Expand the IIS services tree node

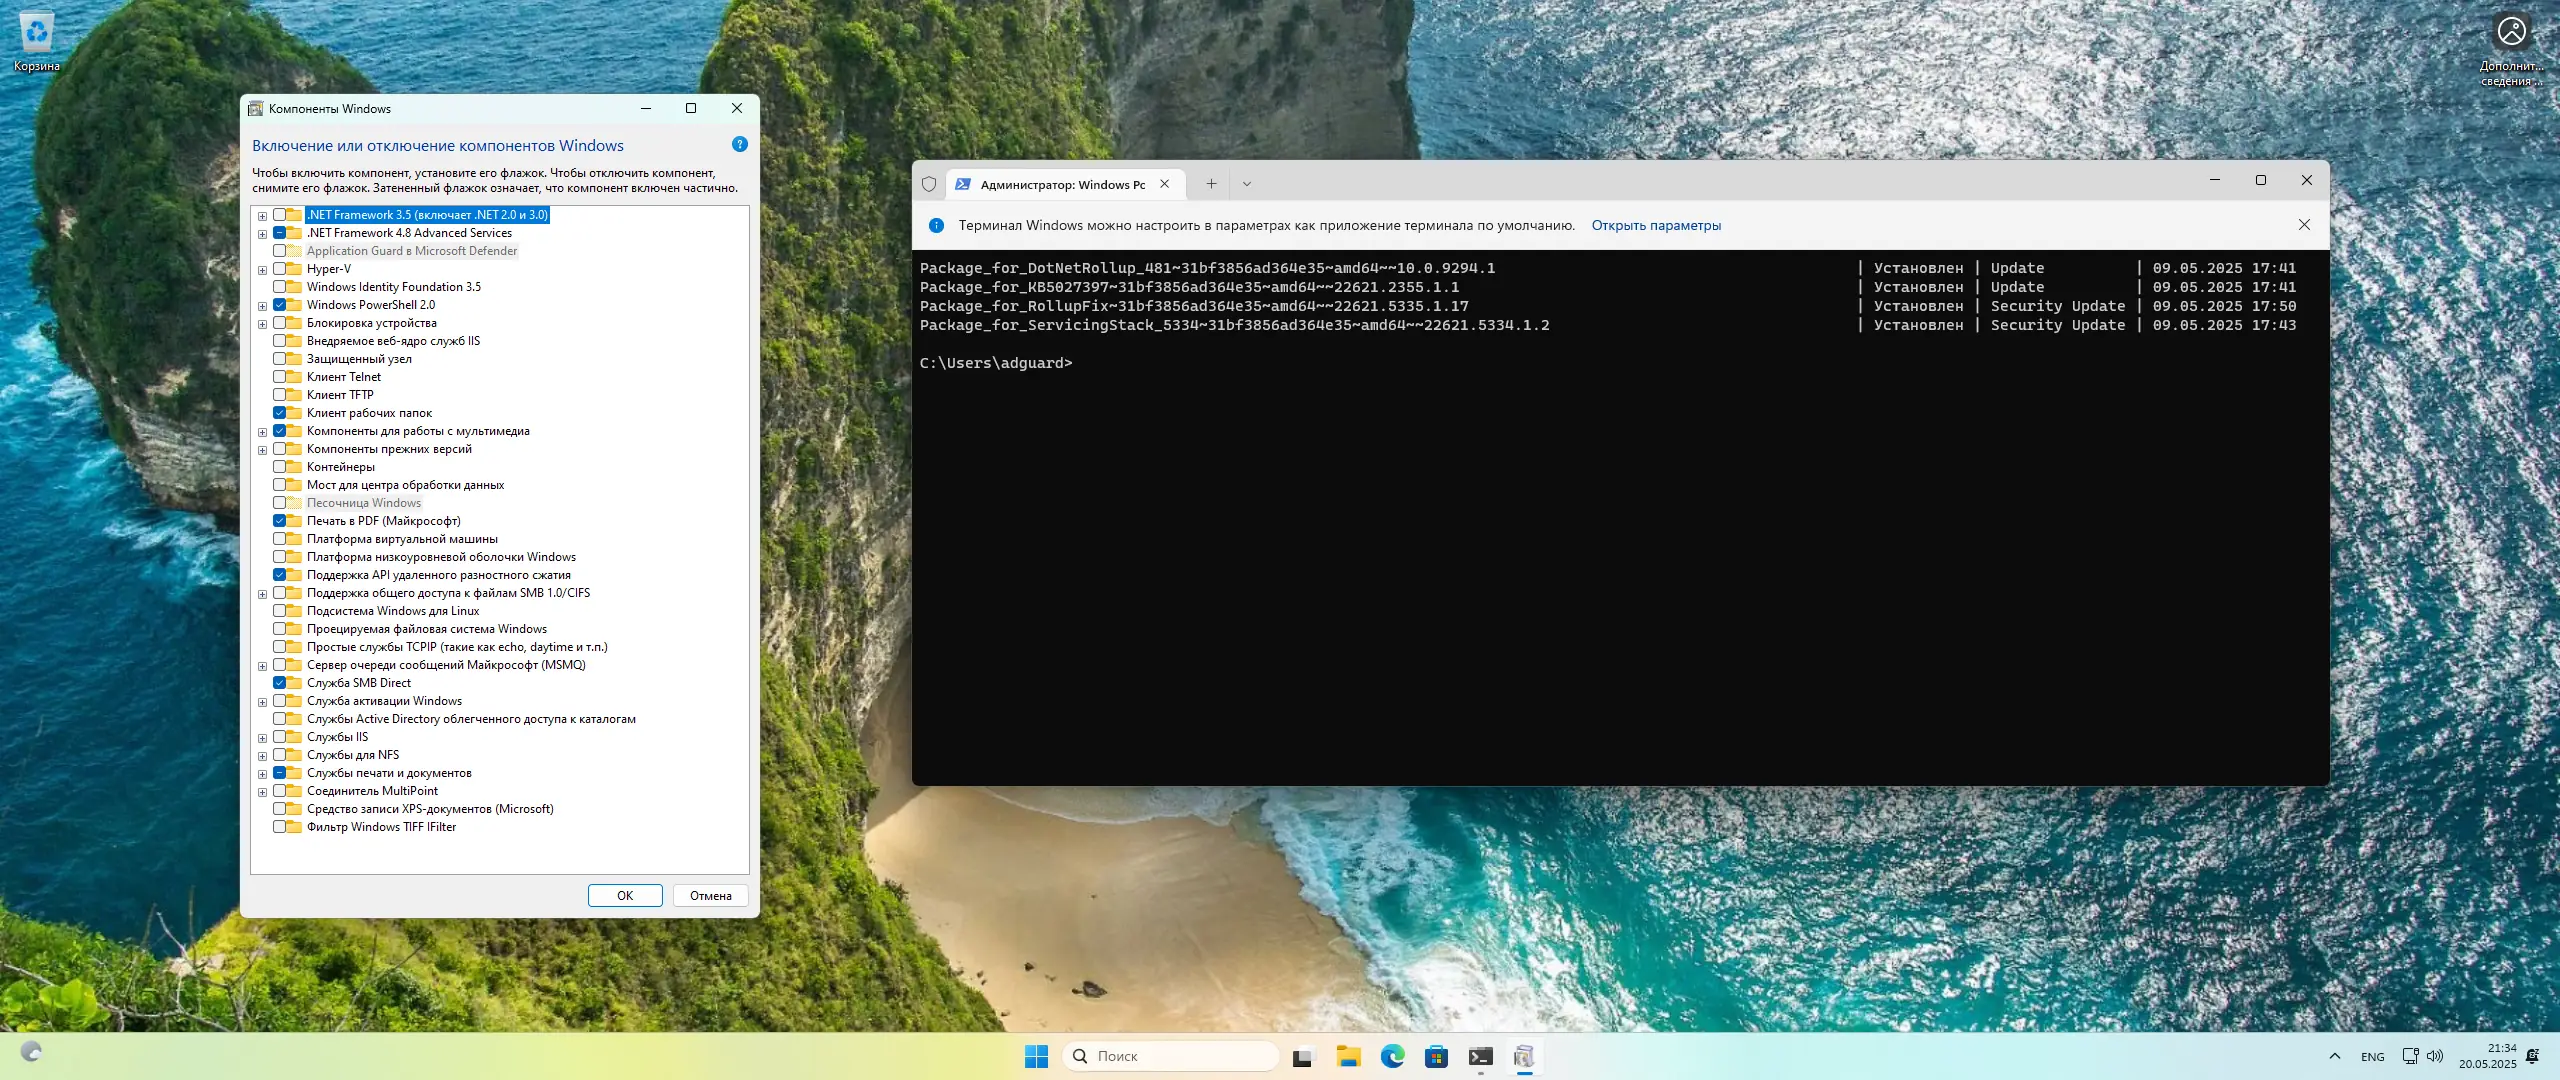coord(262,738)
